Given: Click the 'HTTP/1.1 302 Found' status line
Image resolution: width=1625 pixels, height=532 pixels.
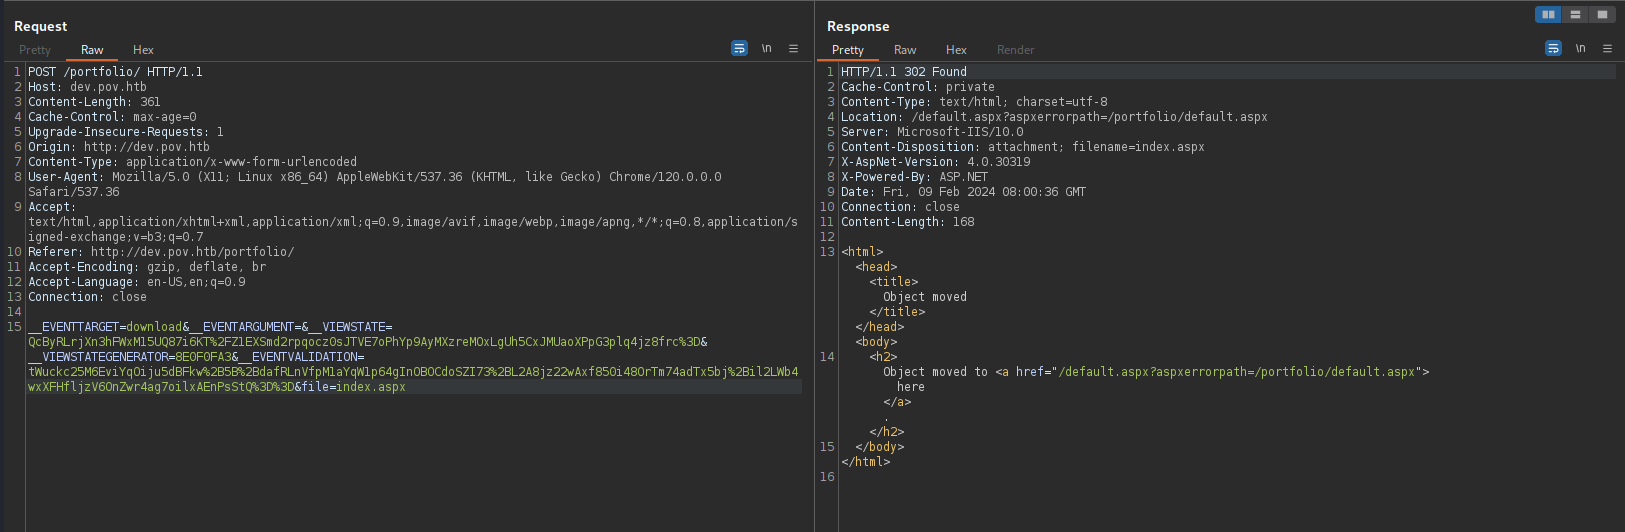Looking at the screenshot, I should tap(904, 72).
